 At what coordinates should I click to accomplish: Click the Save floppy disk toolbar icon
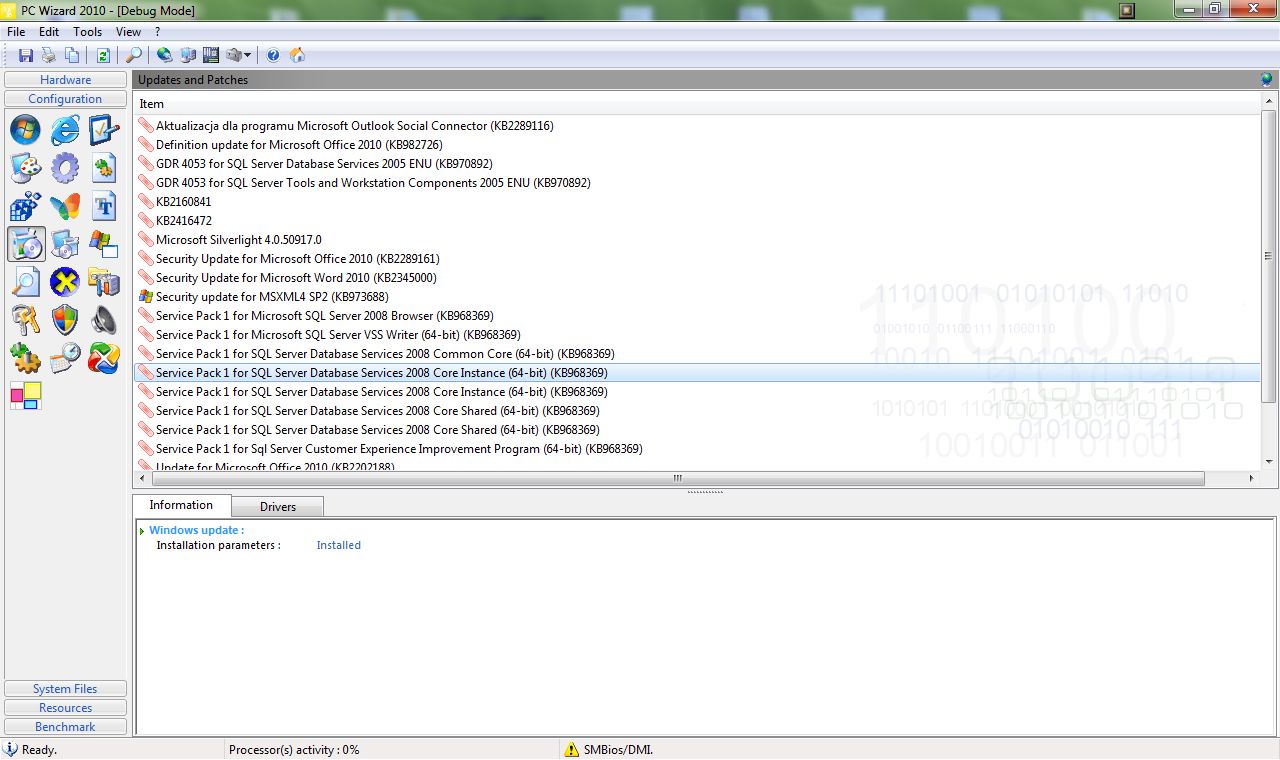click(26, 55)
